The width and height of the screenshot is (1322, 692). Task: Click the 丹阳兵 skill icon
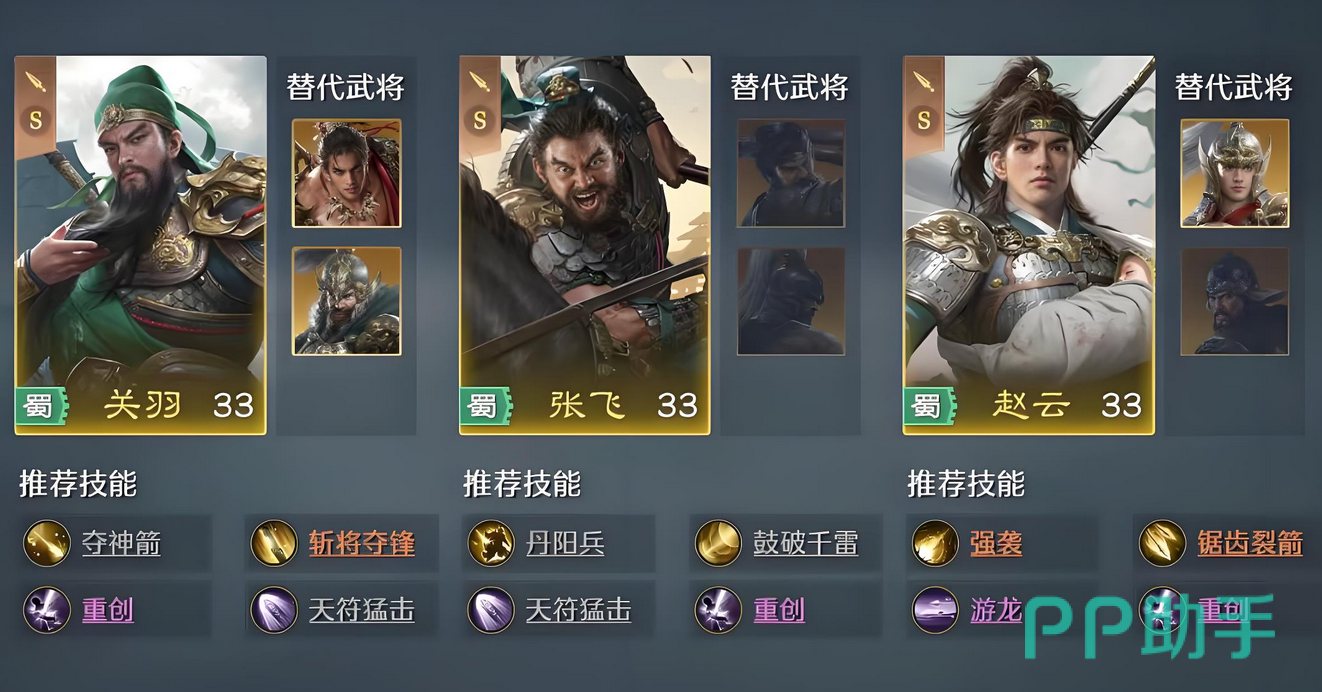click(x=491, y=543)
